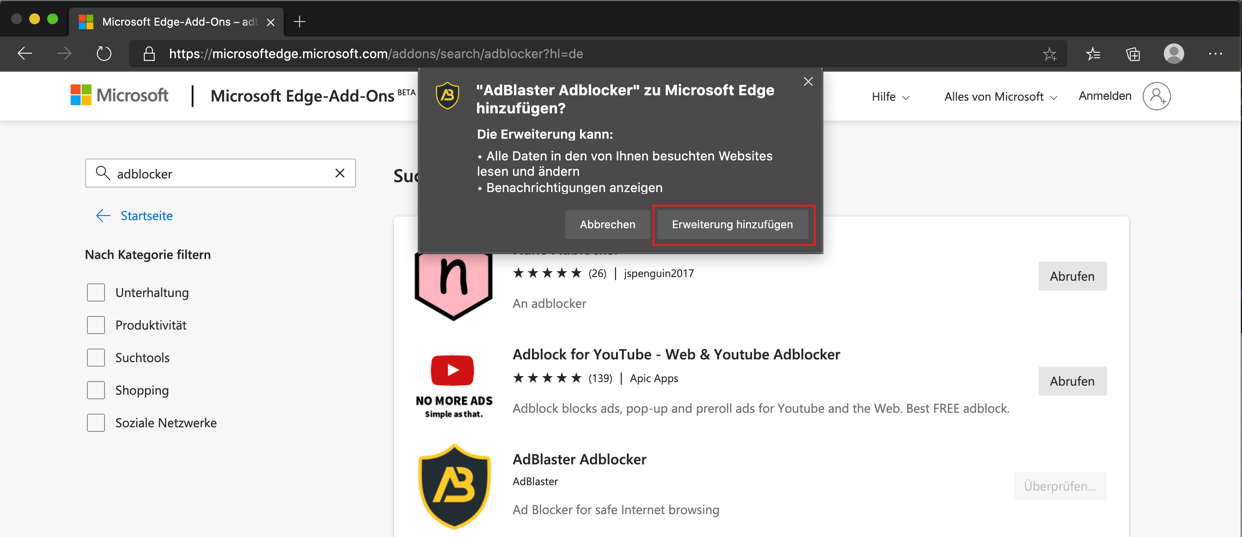Screen dimensions: 1242x537
Task: Check the Suchtools category checkbox
Action: pos(96,358)
